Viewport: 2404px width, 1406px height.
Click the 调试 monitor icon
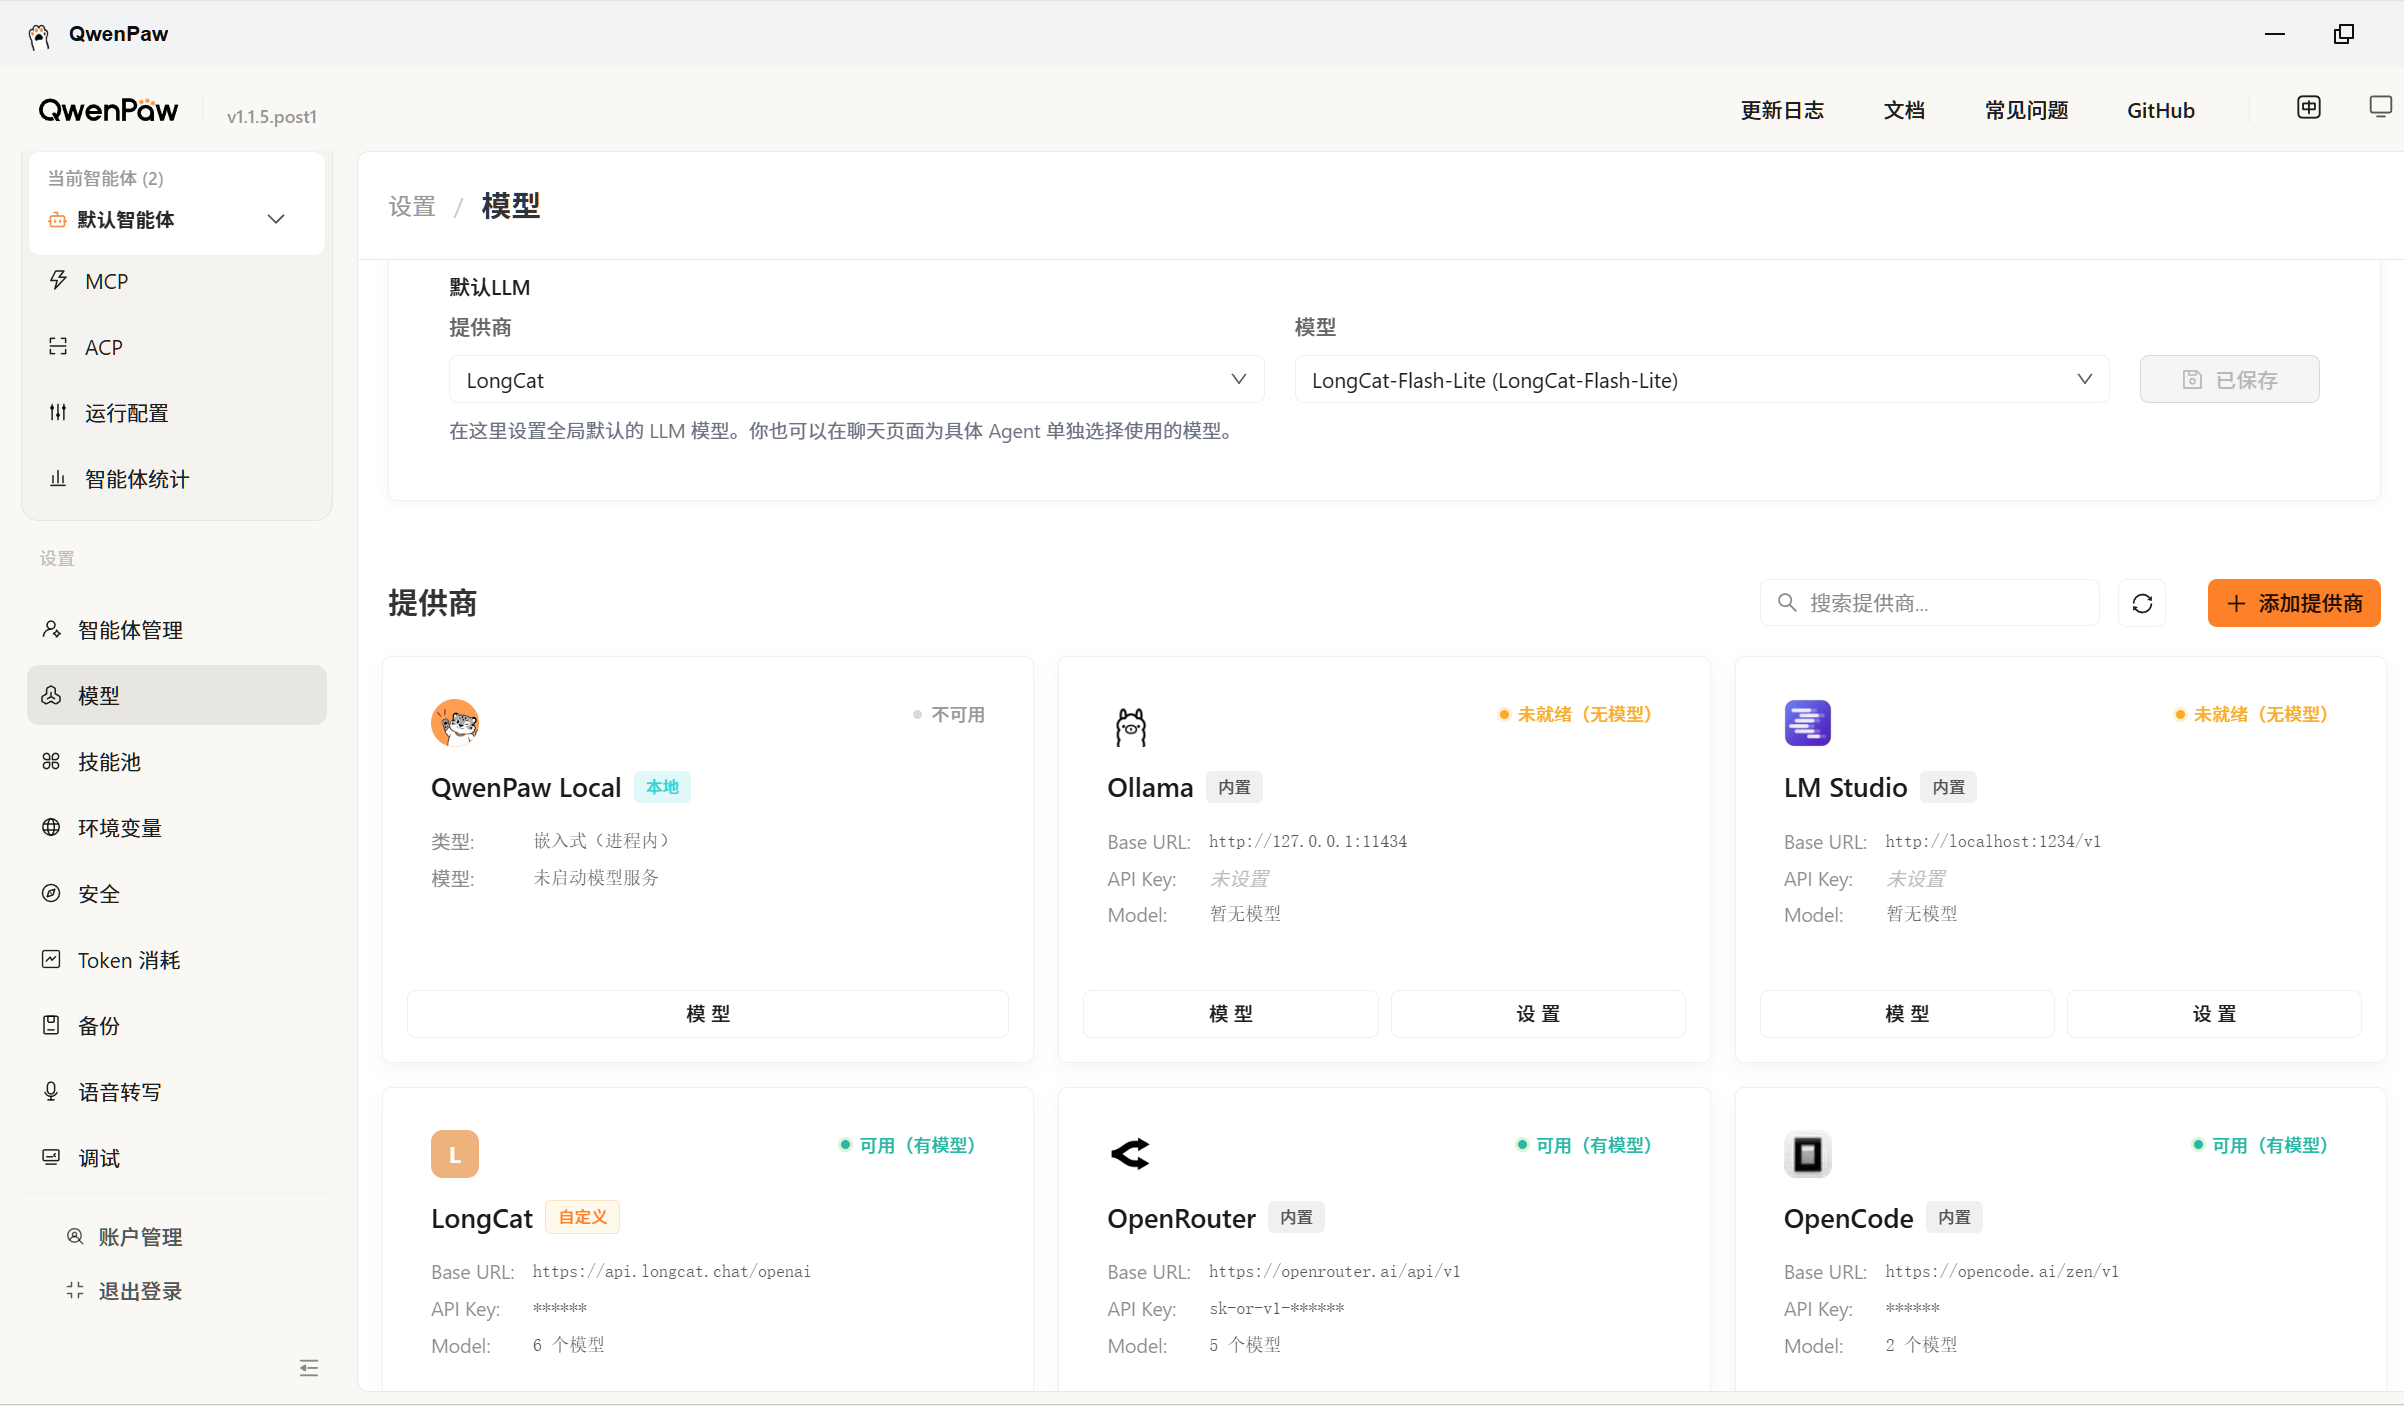(x=51, y=1157)
